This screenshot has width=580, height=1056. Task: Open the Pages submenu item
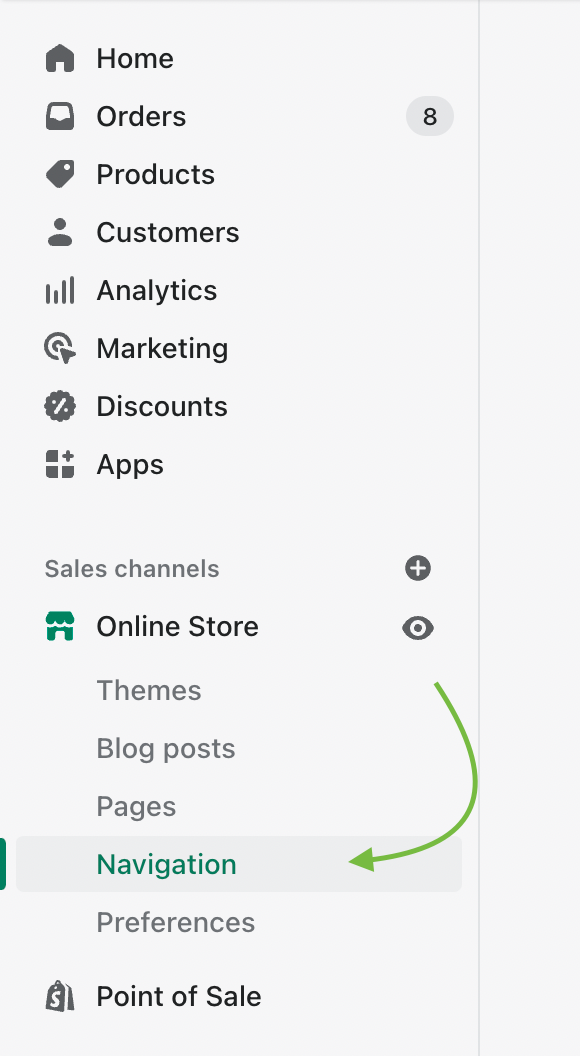136,806
